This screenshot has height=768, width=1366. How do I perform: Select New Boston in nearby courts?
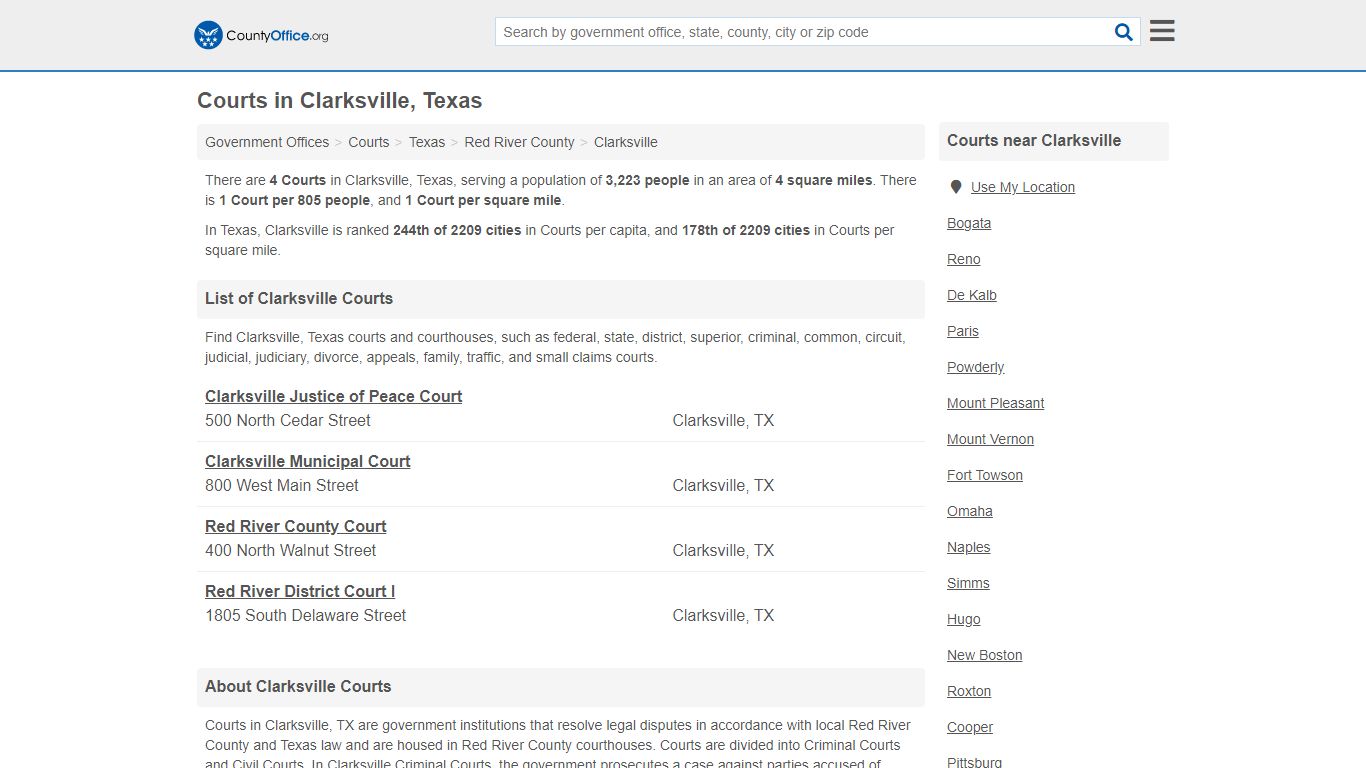click(x=985, y=655)
